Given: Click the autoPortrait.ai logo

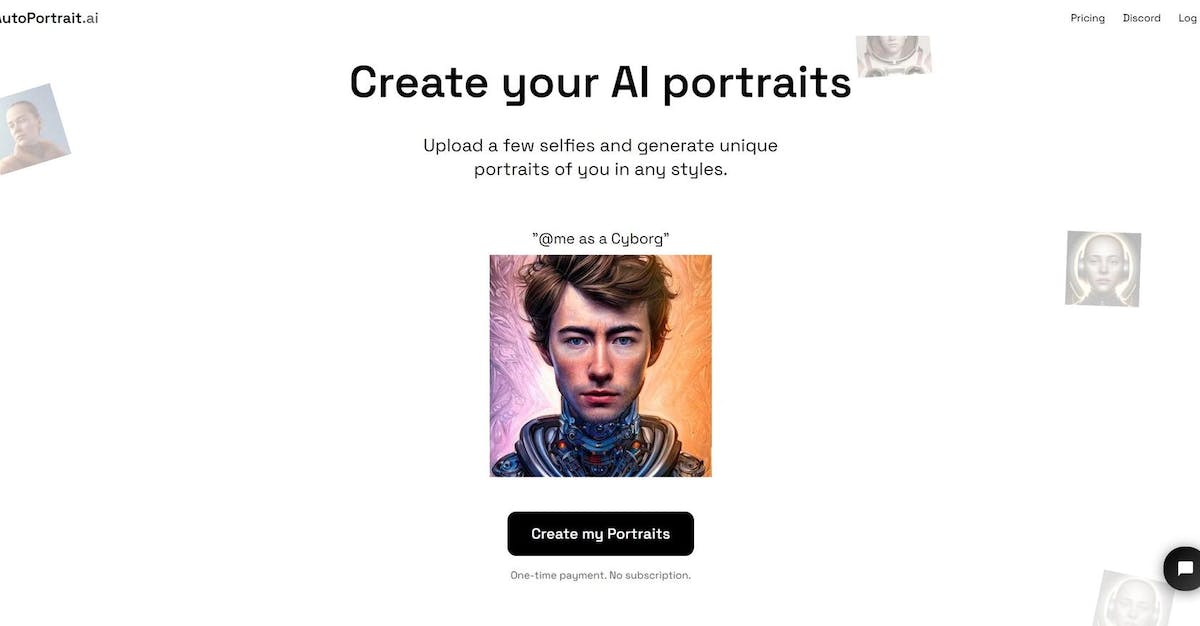Looking at the screenshot, I should pyautogui.click(x=49, y=18).
